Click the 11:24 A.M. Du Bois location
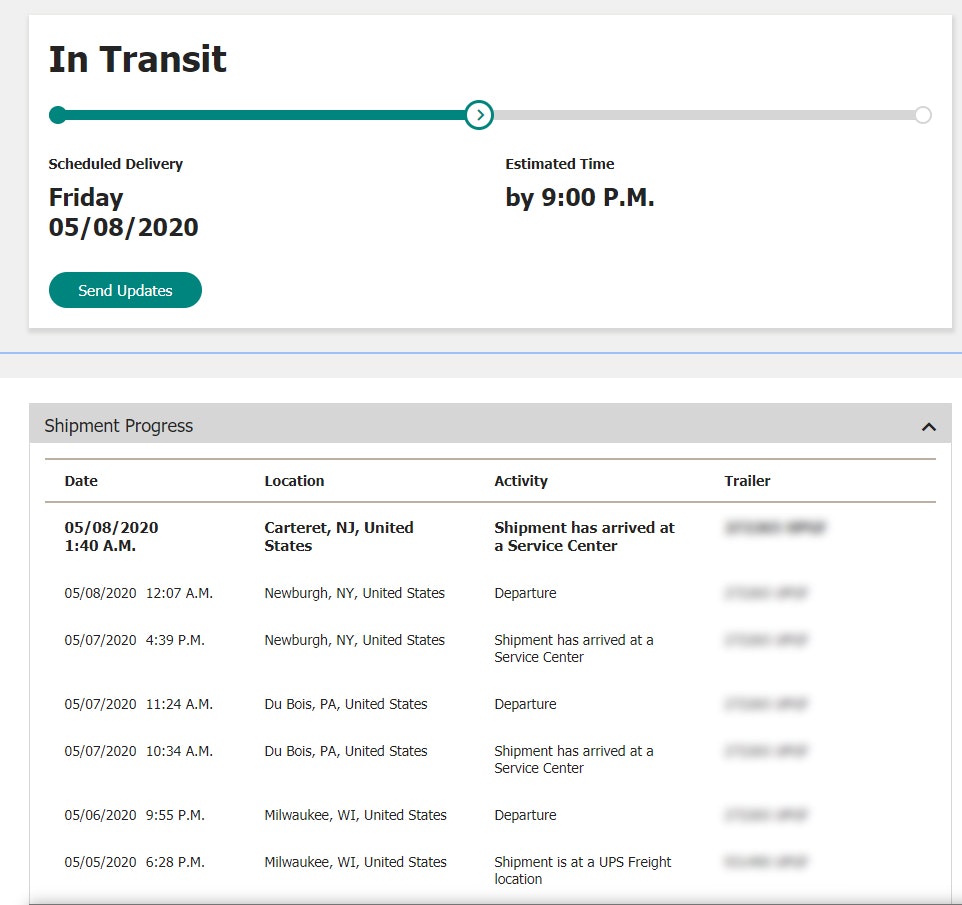This screenshot has height=905, width=962. pos(345,704)
